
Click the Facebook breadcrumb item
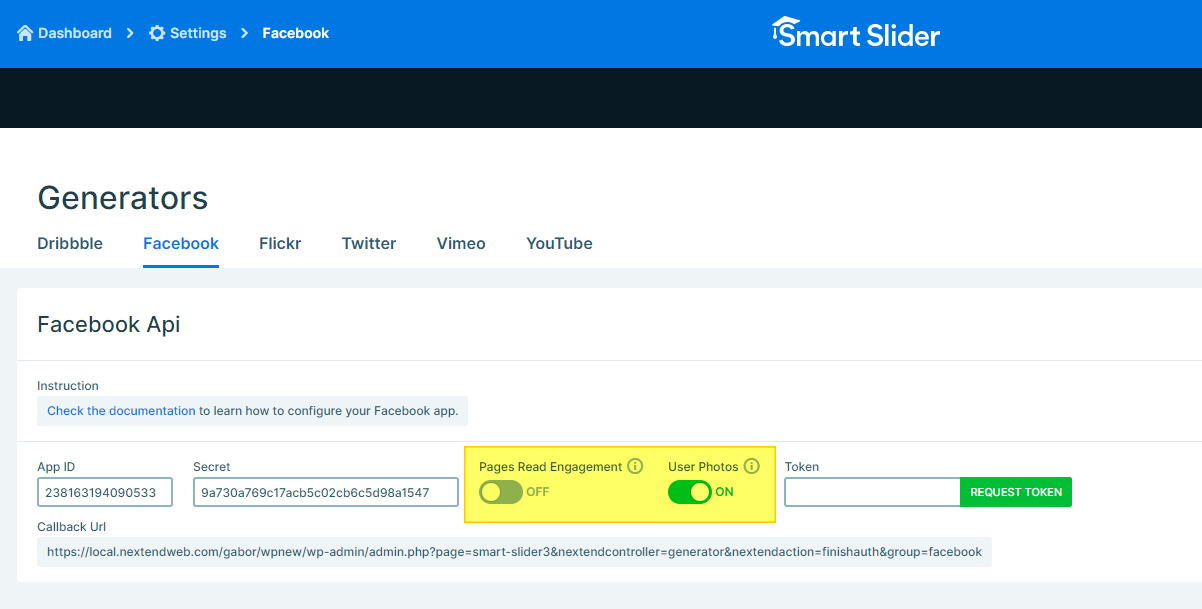(296, 33)
